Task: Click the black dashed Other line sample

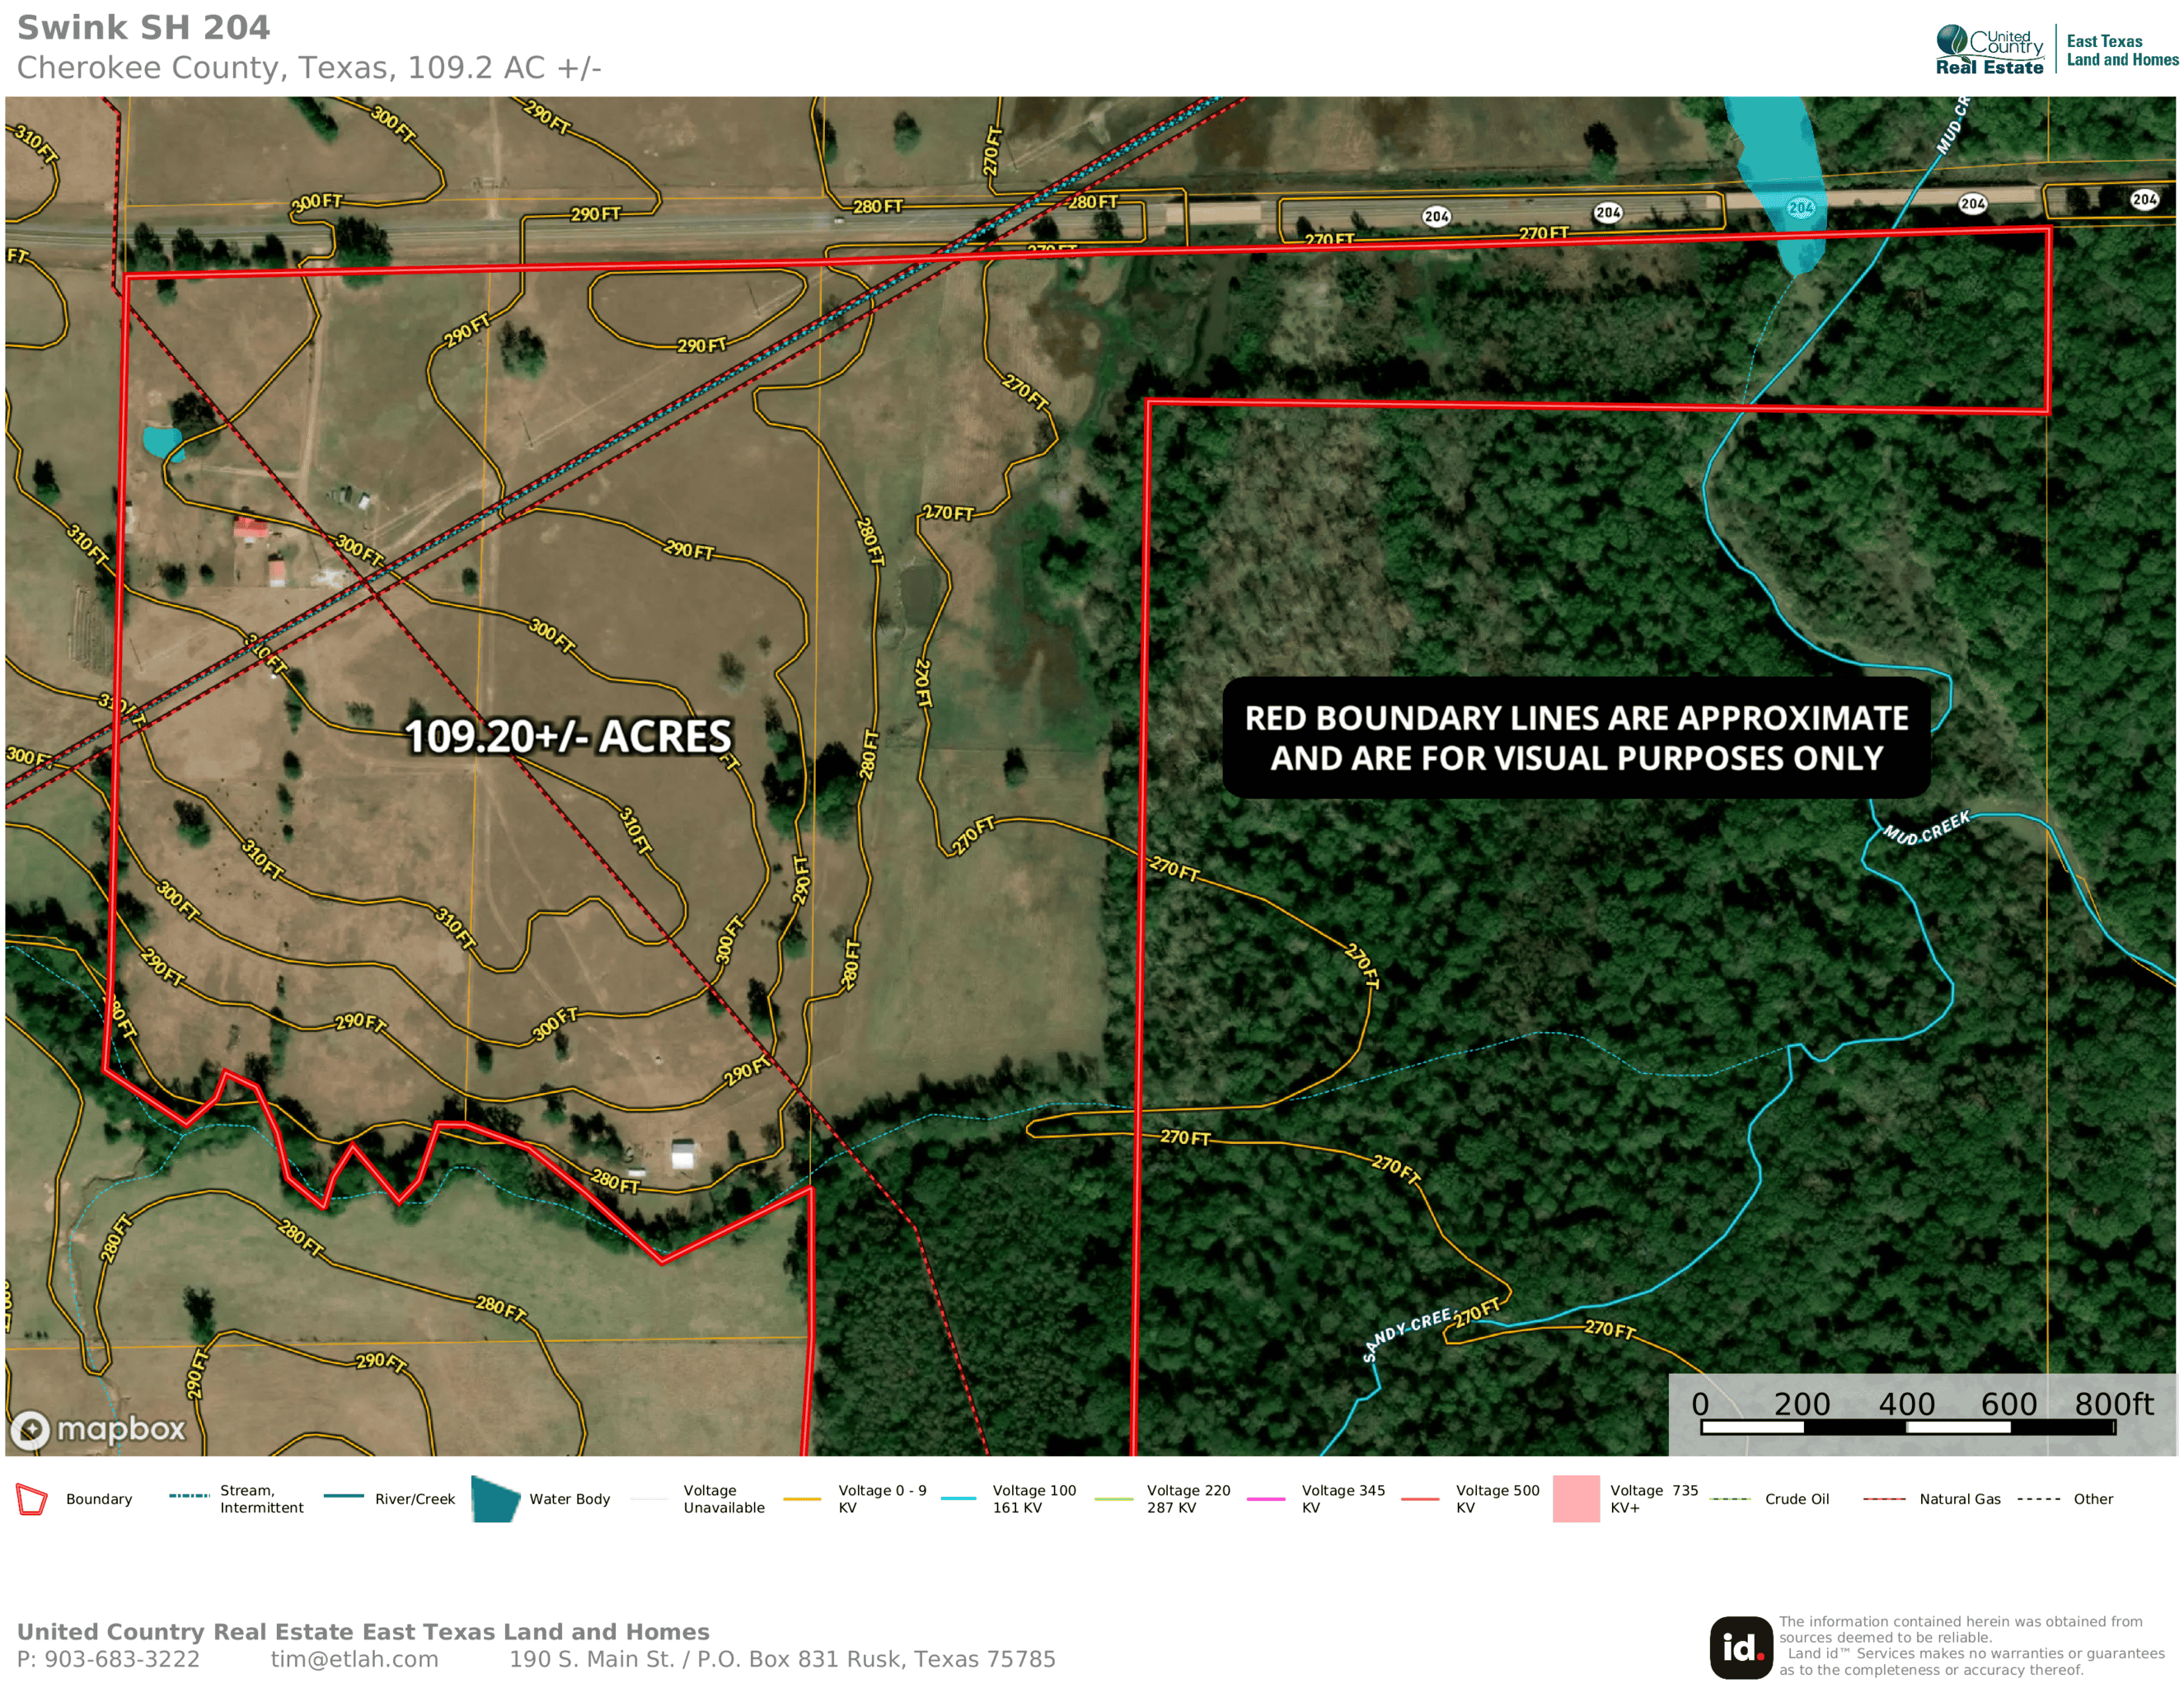Action: click(2038, 1499)
